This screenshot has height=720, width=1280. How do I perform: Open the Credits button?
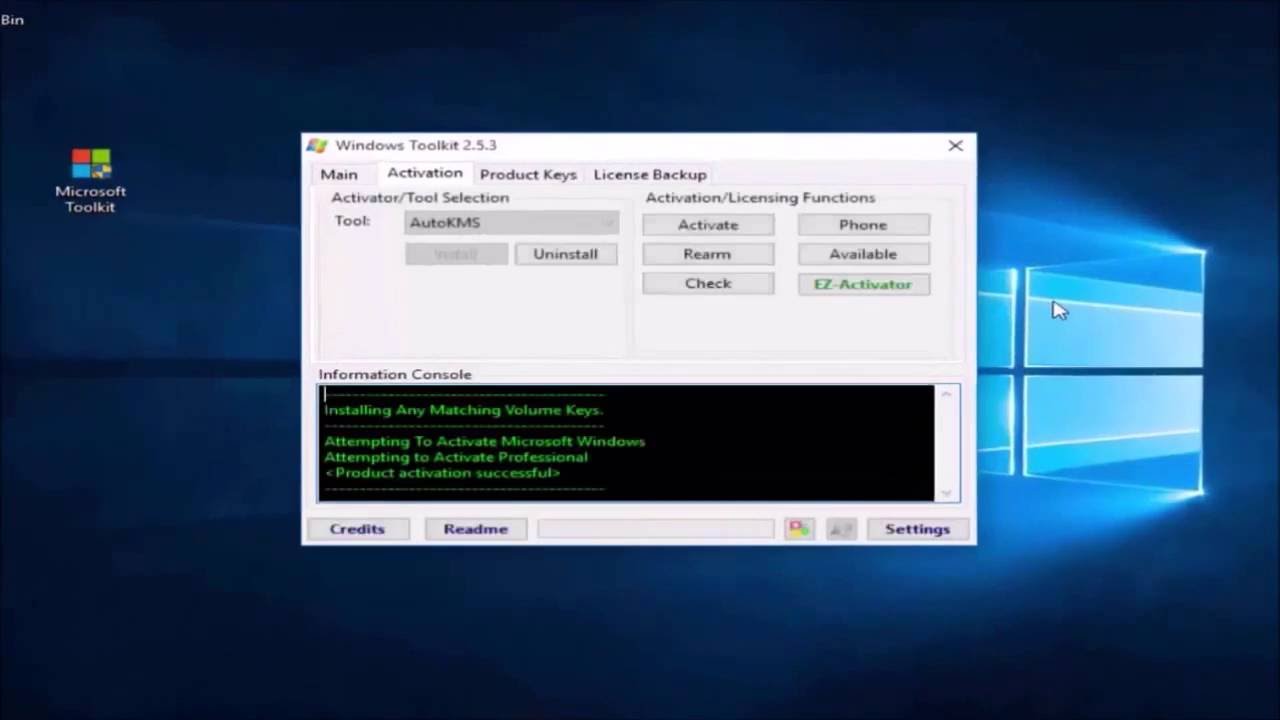tap(357, 529)
